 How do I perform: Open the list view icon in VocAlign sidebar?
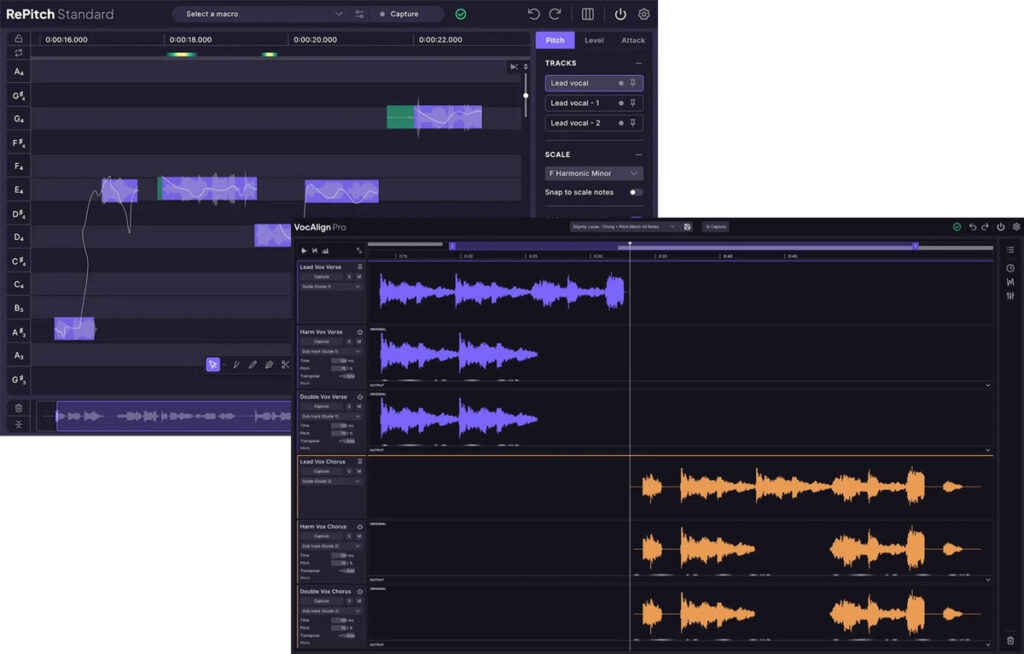point(1010,250)
